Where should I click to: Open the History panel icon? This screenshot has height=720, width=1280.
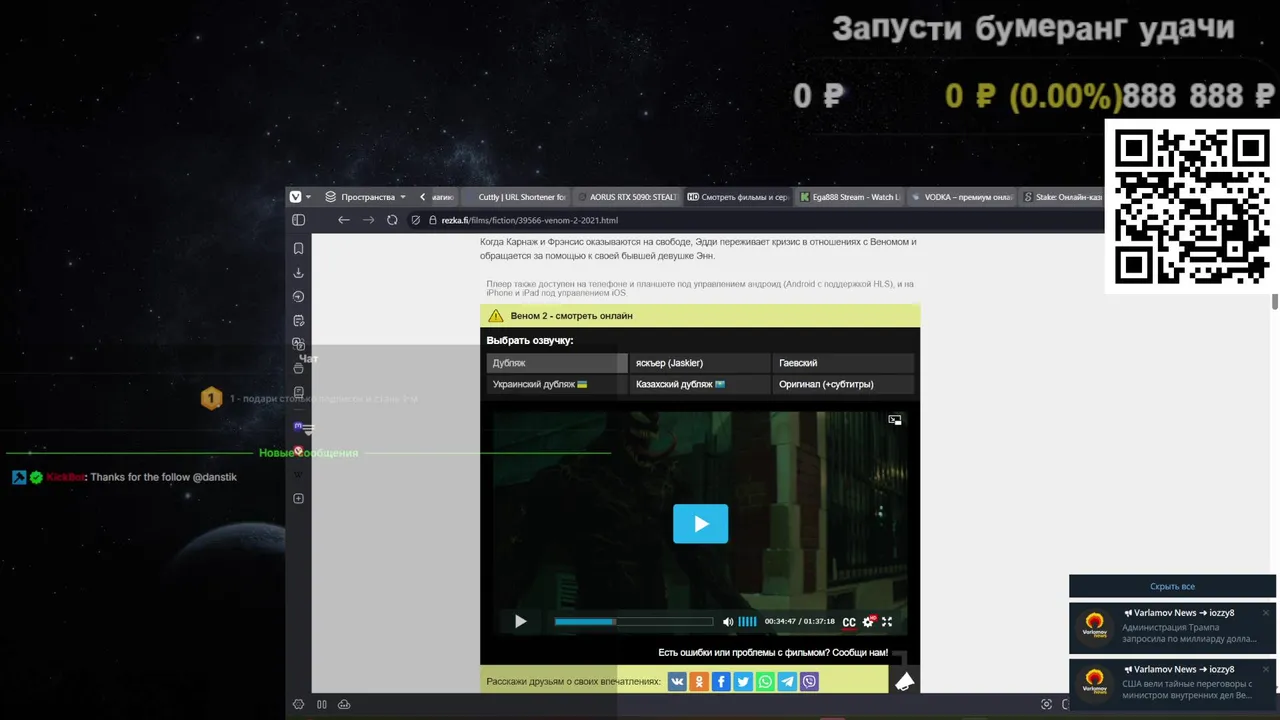[298, 297]
